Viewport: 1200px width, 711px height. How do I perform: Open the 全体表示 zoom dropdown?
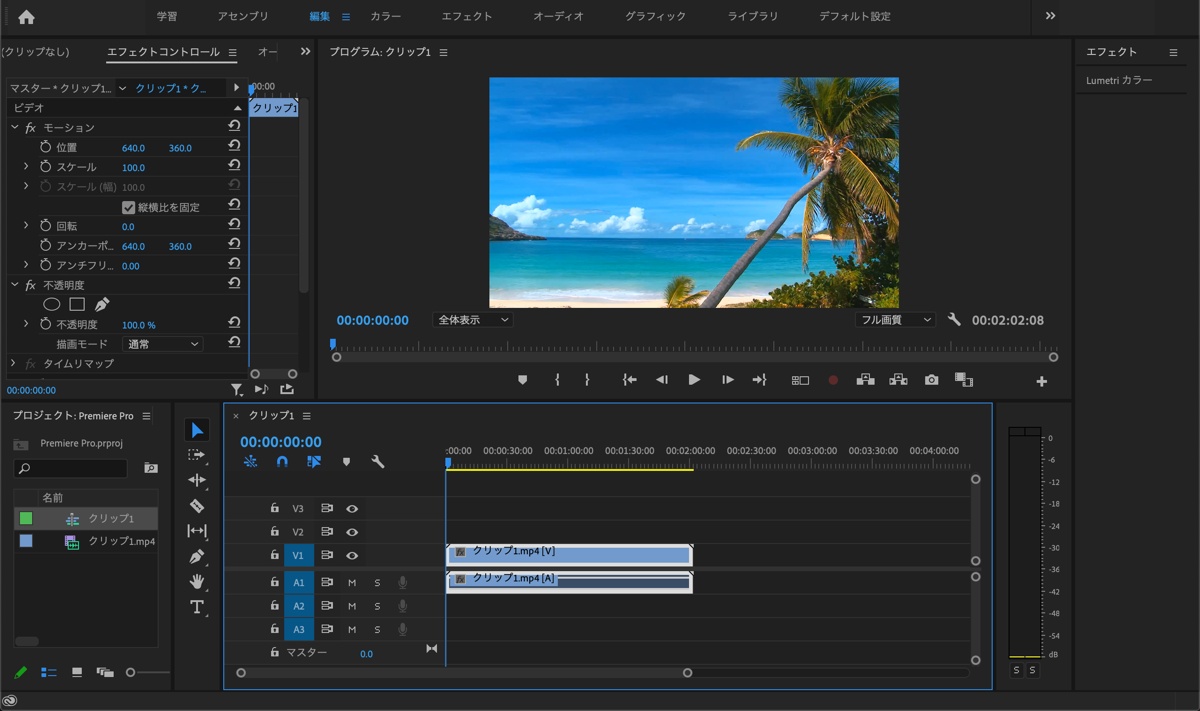(x=473, y=320)
